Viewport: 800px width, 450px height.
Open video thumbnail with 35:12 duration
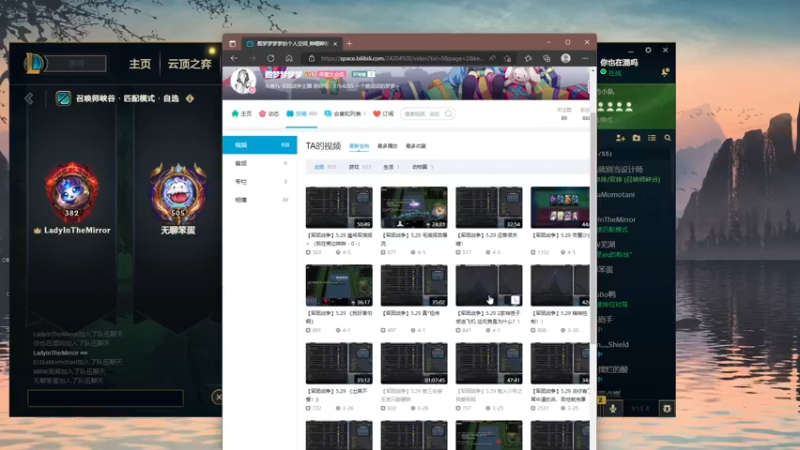click(x=339, y=363)
